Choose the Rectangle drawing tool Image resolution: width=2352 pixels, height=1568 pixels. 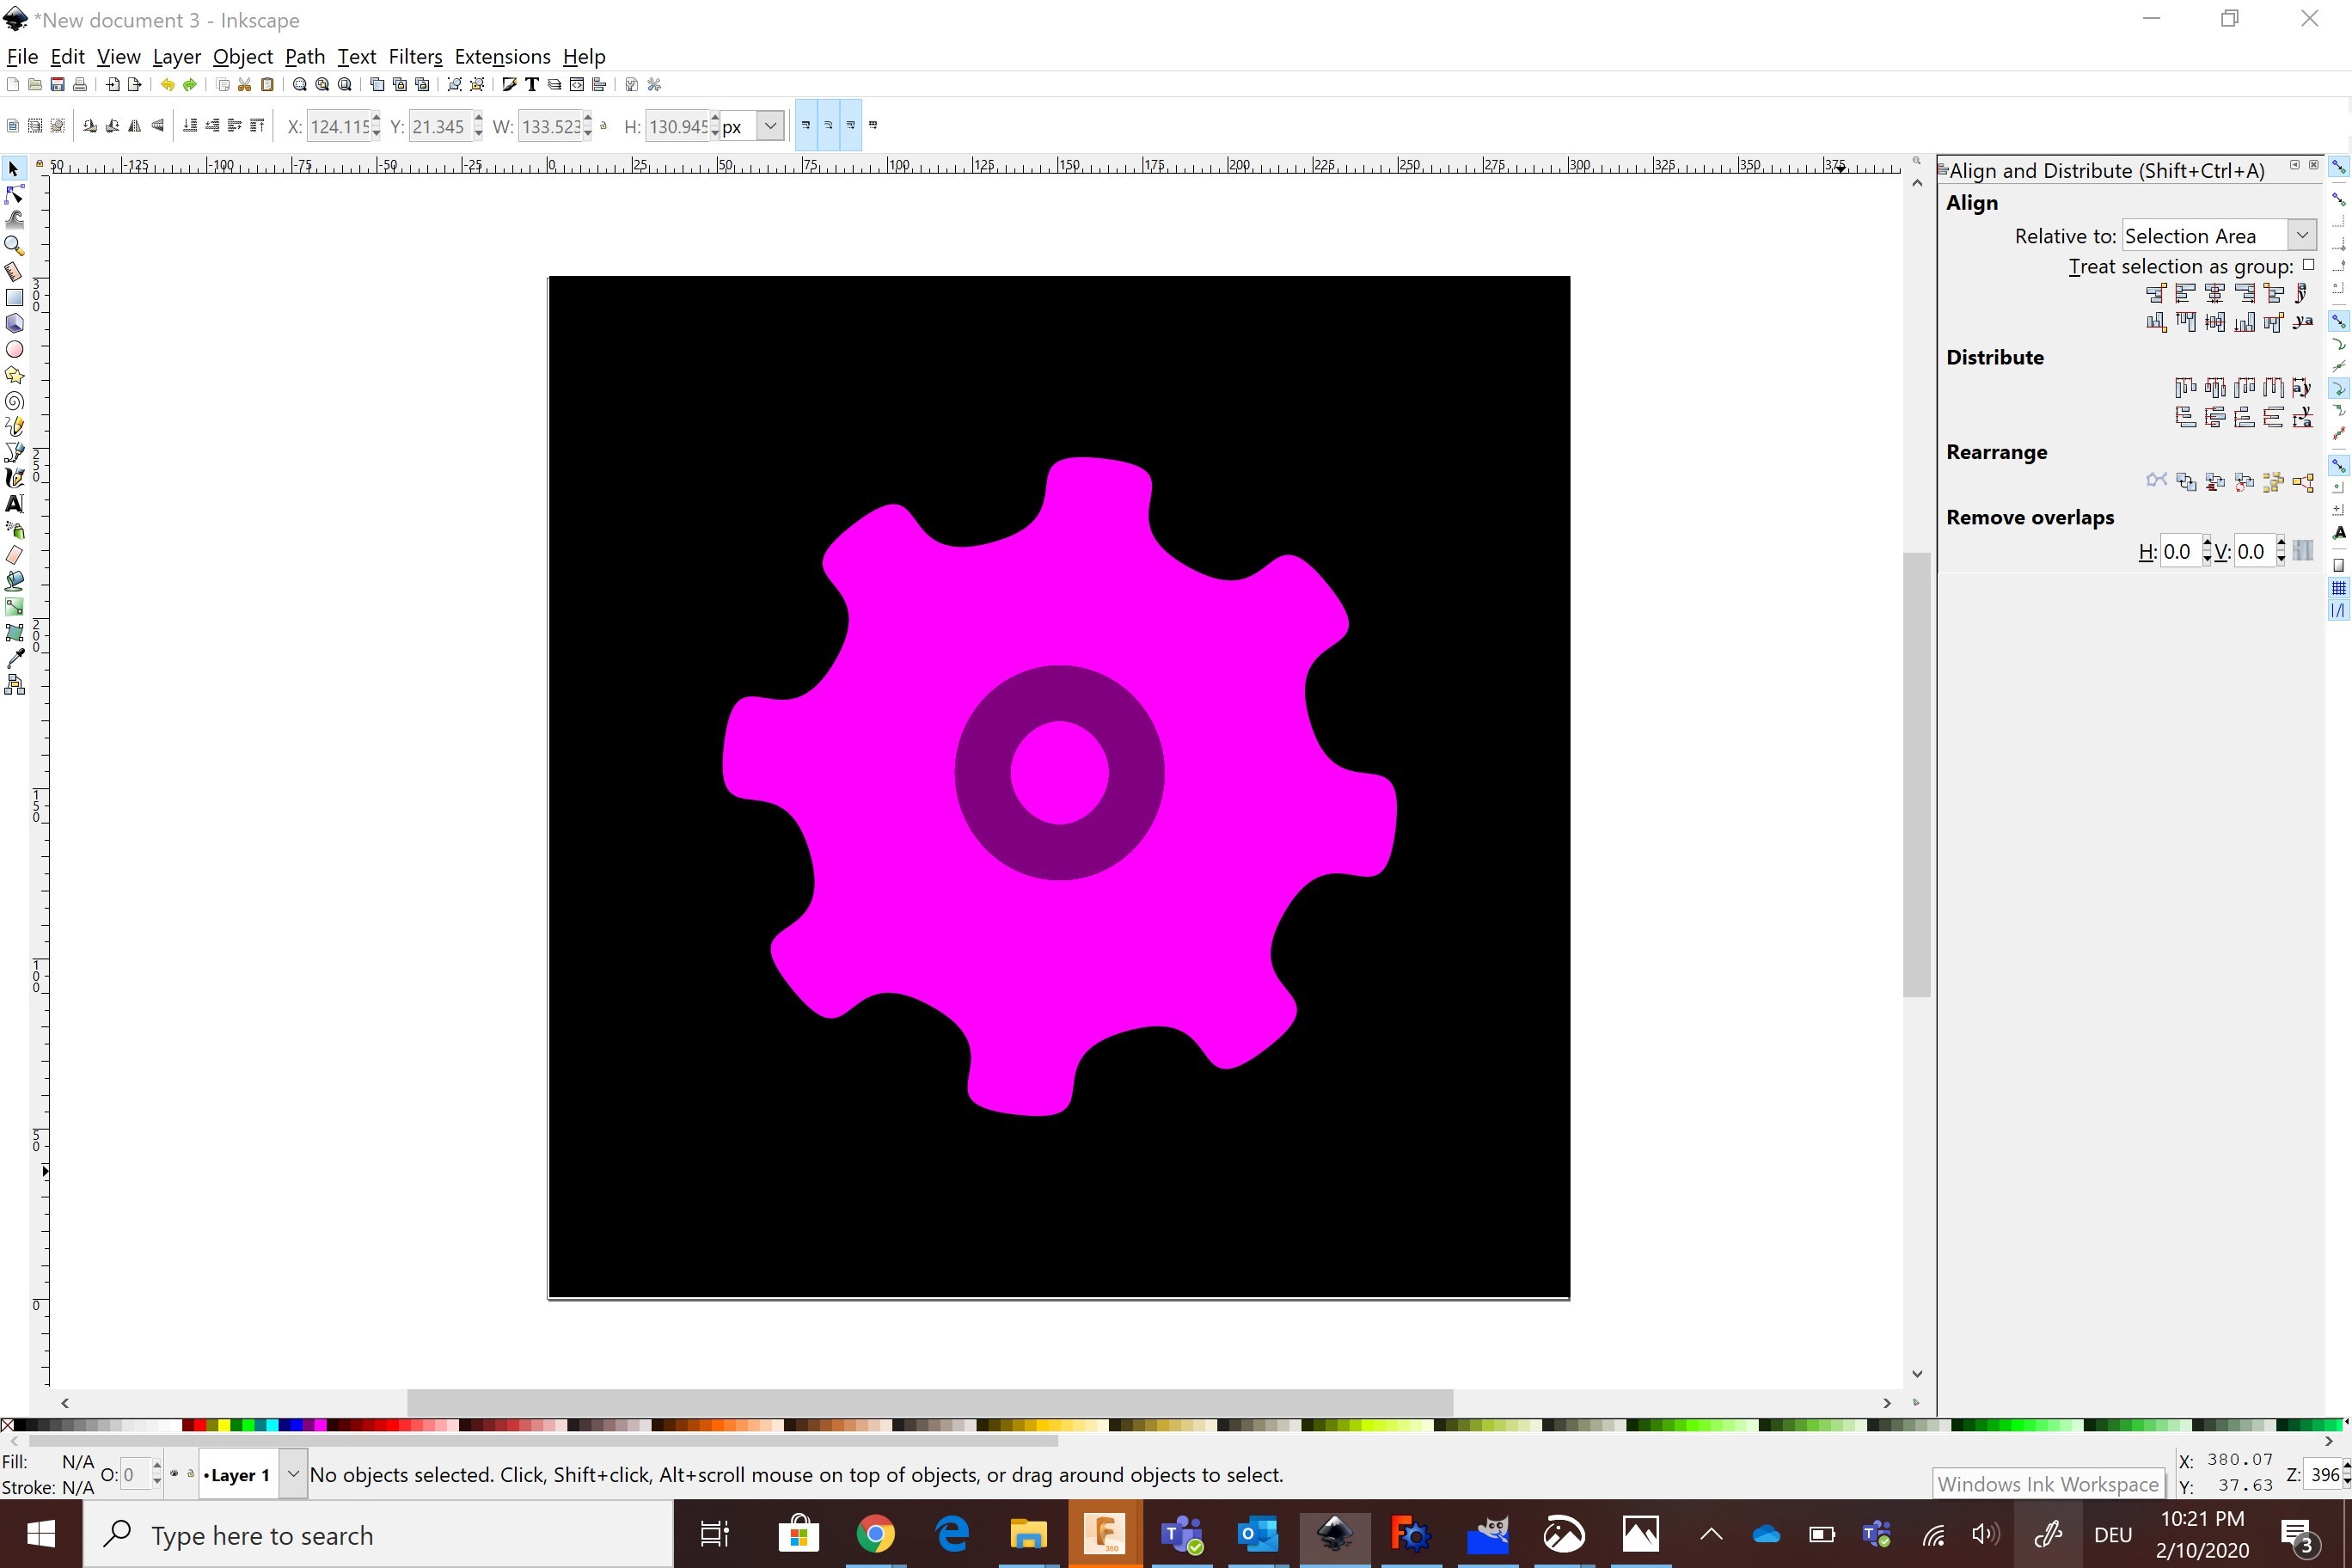(x=14, y=297)
